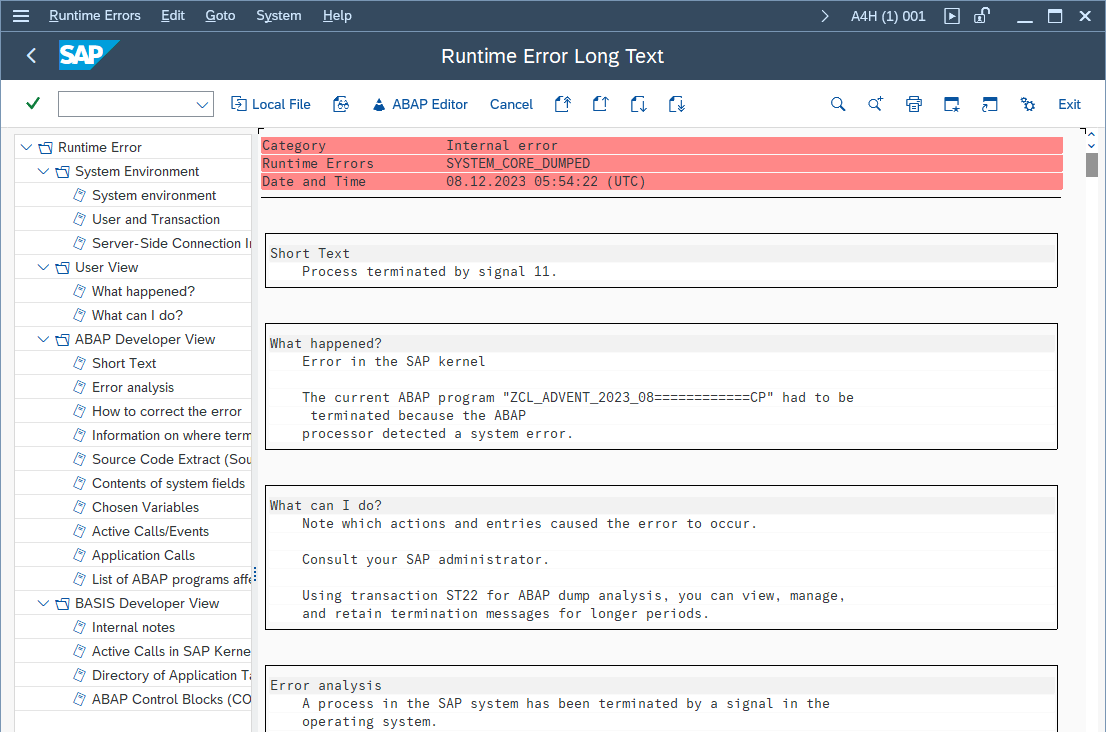Select the 'Chosen Variables' tree item
The width and height of the screenshot is (1106, 732).
point(145,507)
